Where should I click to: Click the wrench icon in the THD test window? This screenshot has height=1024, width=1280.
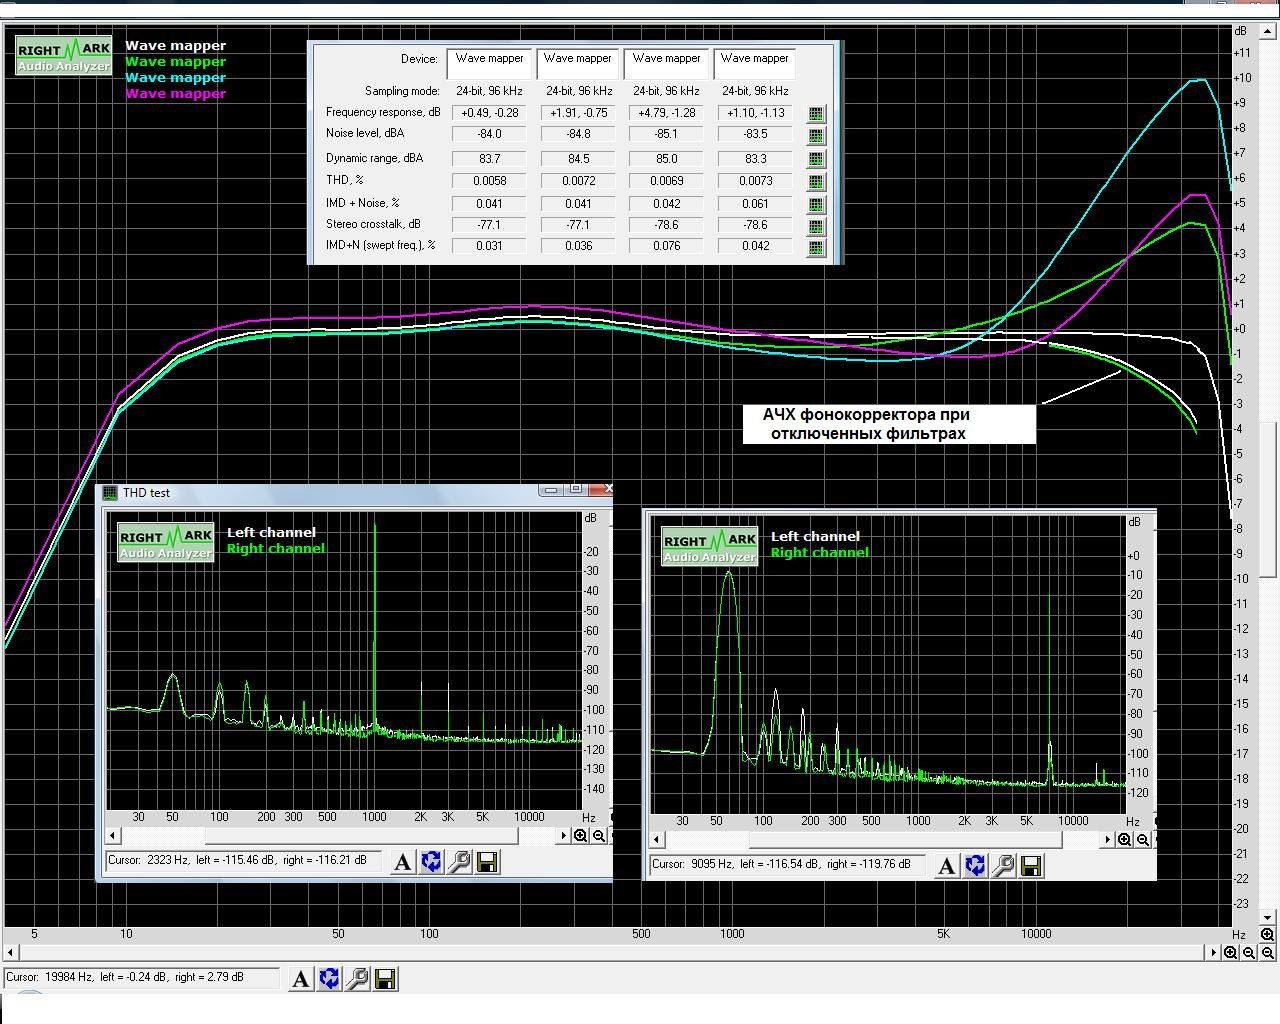point(459,862)
